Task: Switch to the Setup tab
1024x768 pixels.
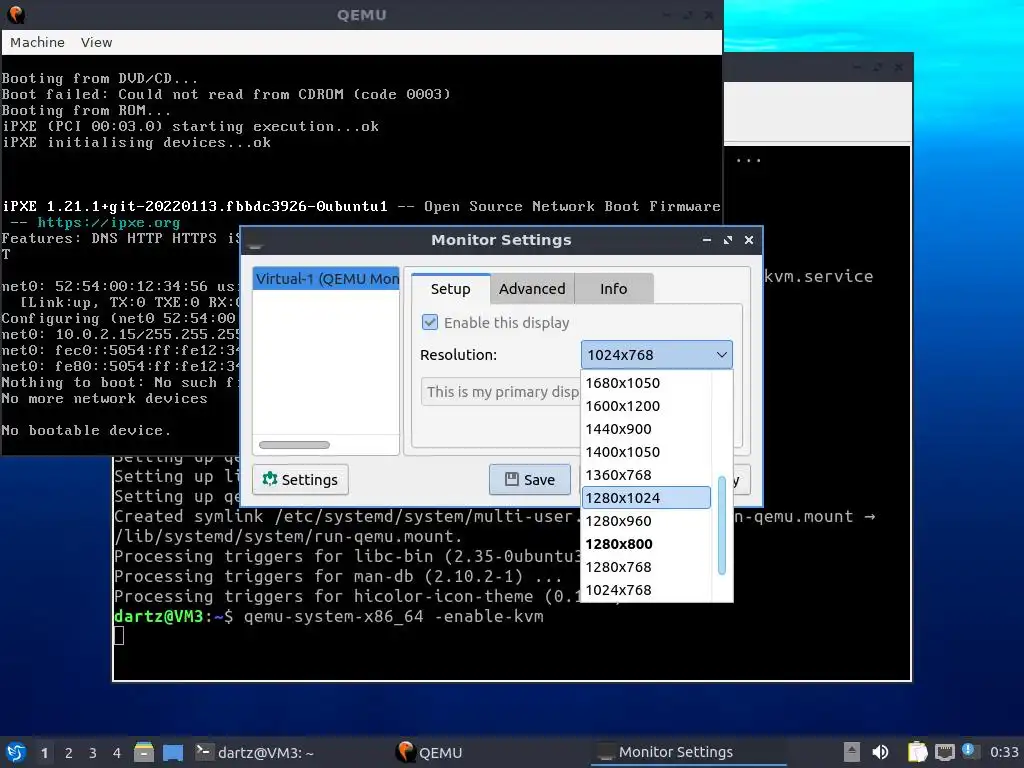Action: [450, 289]
